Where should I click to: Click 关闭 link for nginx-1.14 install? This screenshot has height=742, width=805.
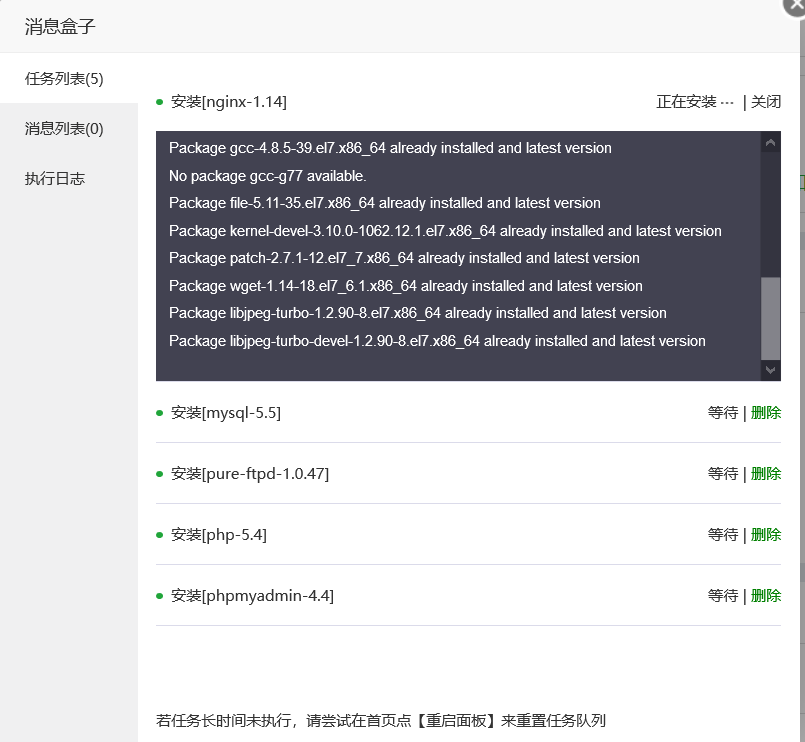766,101
